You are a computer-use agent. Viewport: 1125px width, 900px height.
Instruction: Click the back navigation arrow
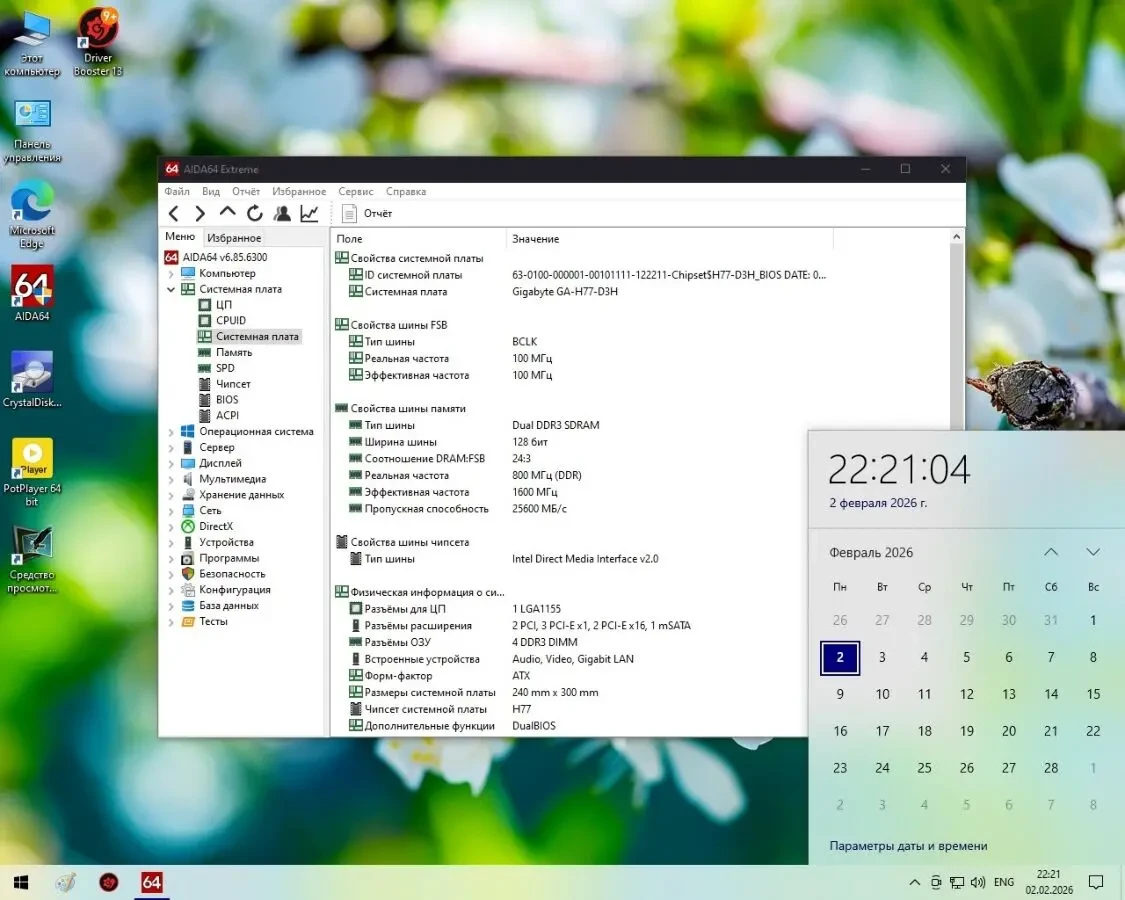pos(173,213)
